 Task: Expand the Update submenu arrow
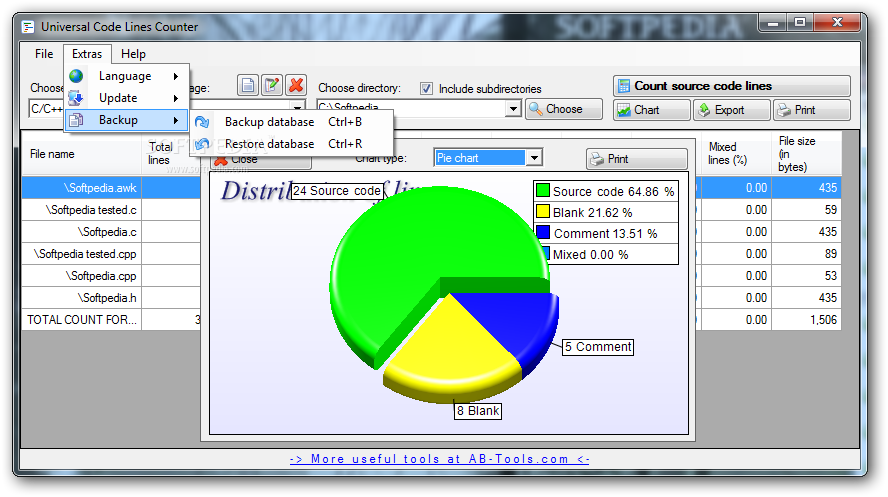coord(176,98)
